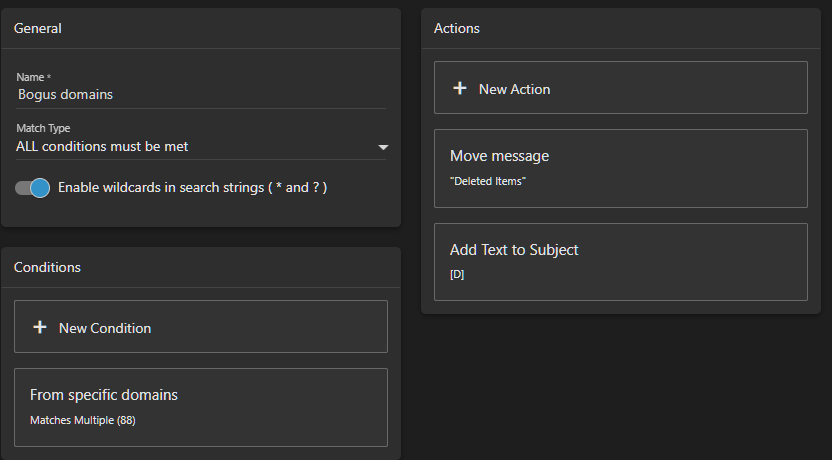Click the [D] subject text value

457,274
